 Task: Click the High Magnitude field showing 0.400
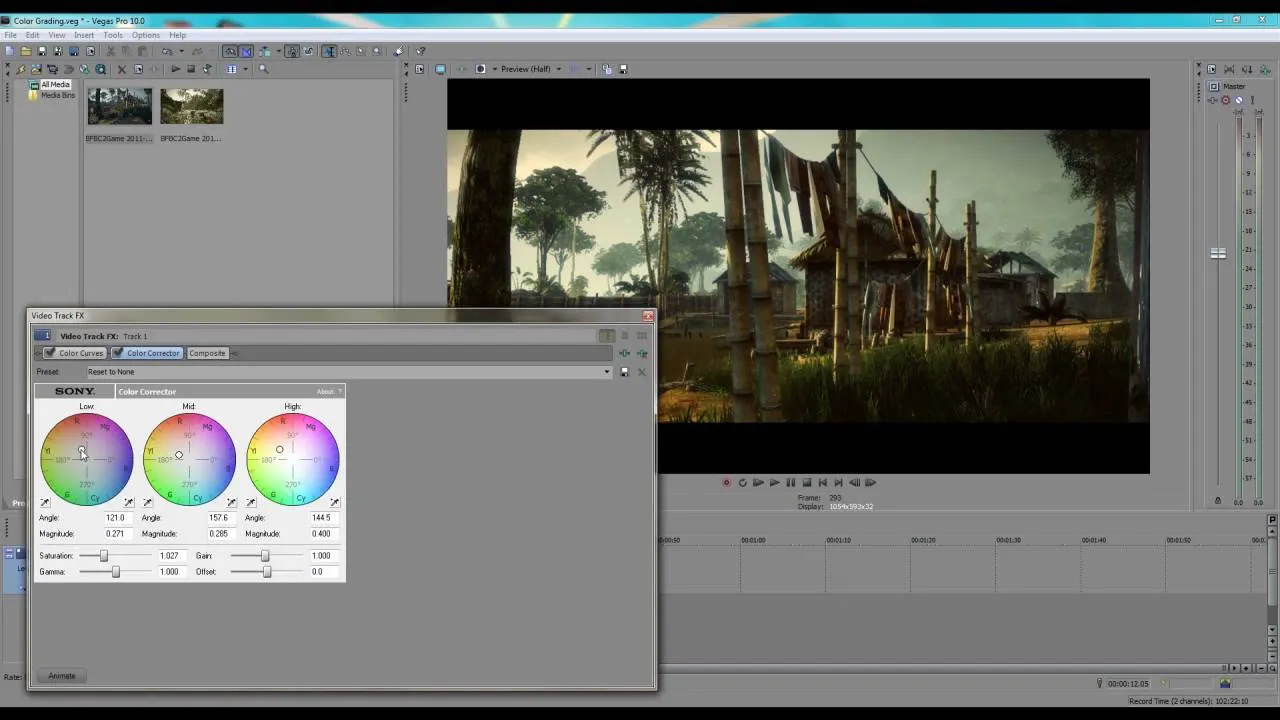tap(323, 534)
